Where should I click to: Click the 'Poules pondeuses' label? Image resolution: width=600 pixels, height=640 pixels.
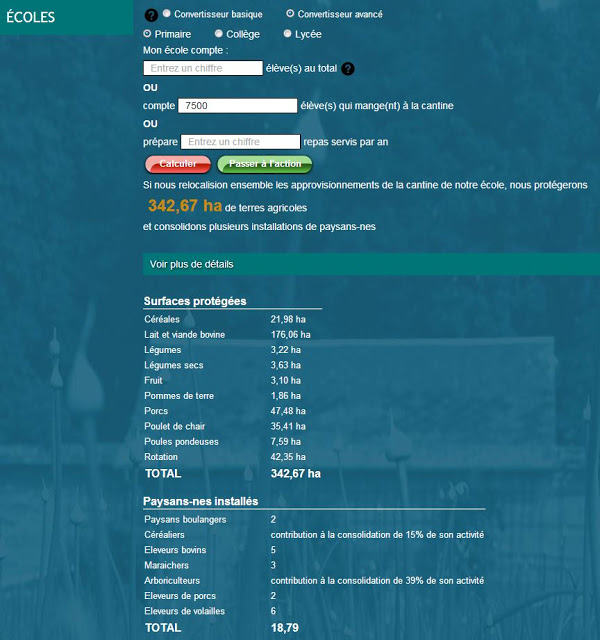(x=181, y=442)
